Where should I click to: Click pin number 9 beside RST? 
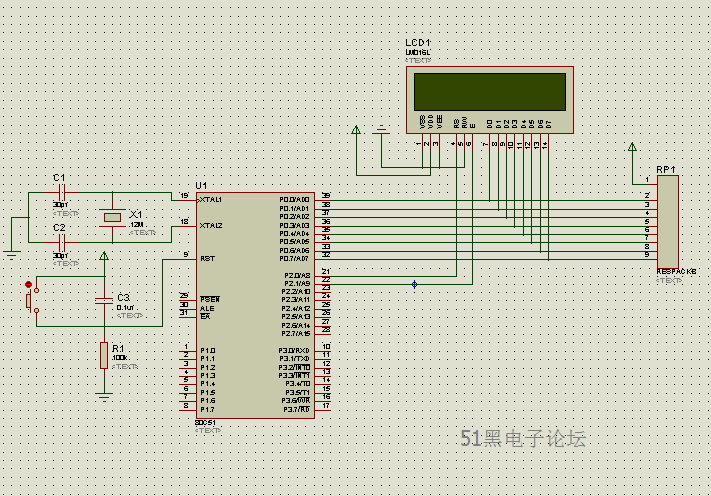186,254
